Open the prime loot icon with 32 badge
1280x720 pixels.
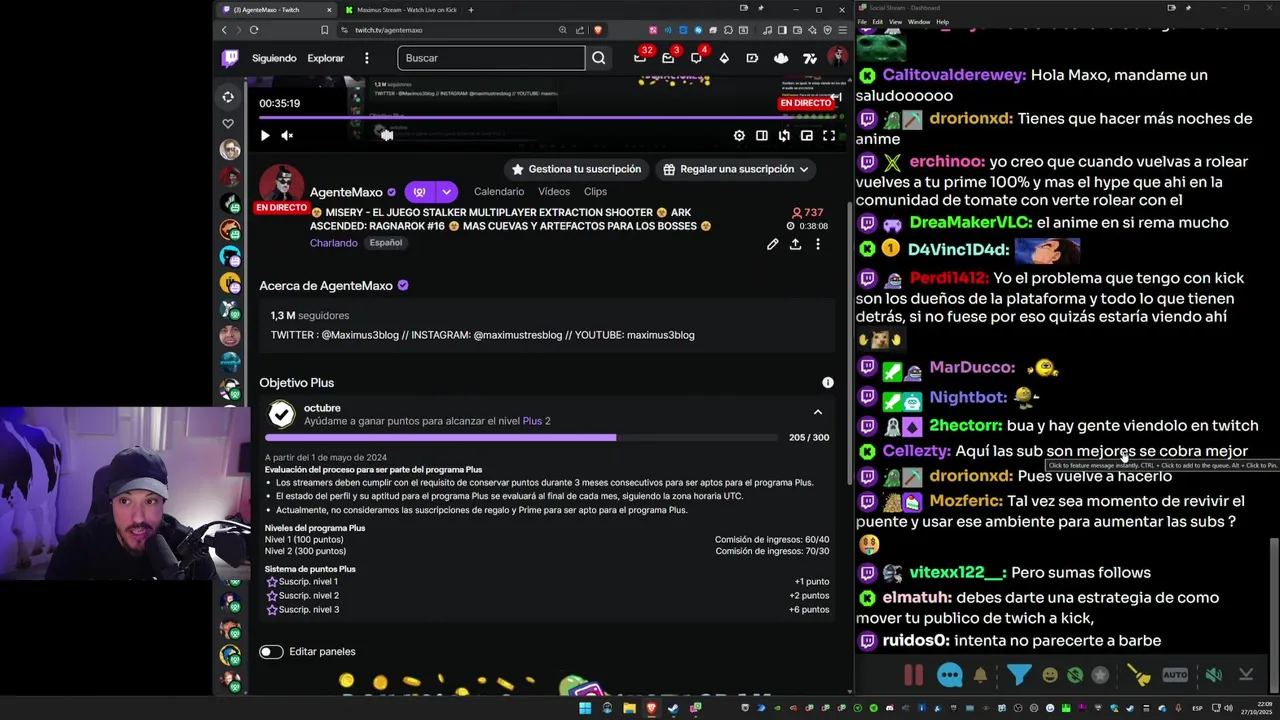coord(640,58)
